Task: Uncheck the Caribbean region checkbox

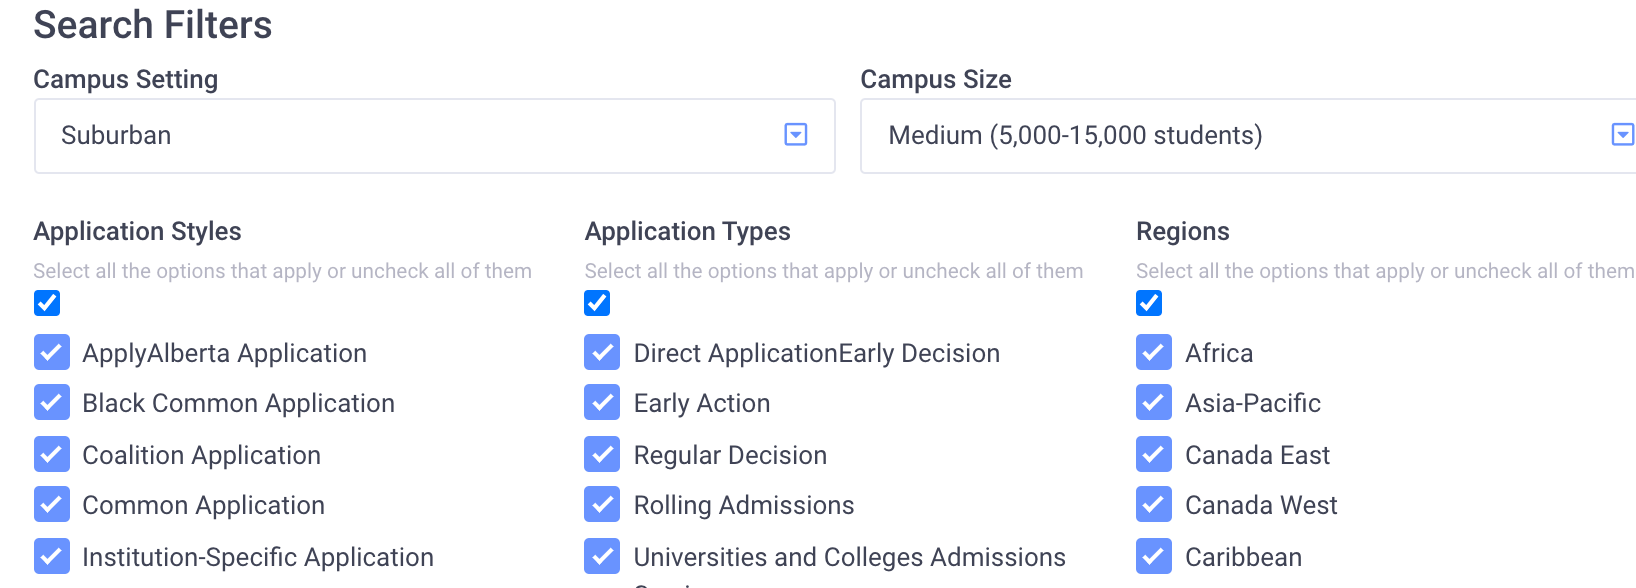Action: (1154, 557)
